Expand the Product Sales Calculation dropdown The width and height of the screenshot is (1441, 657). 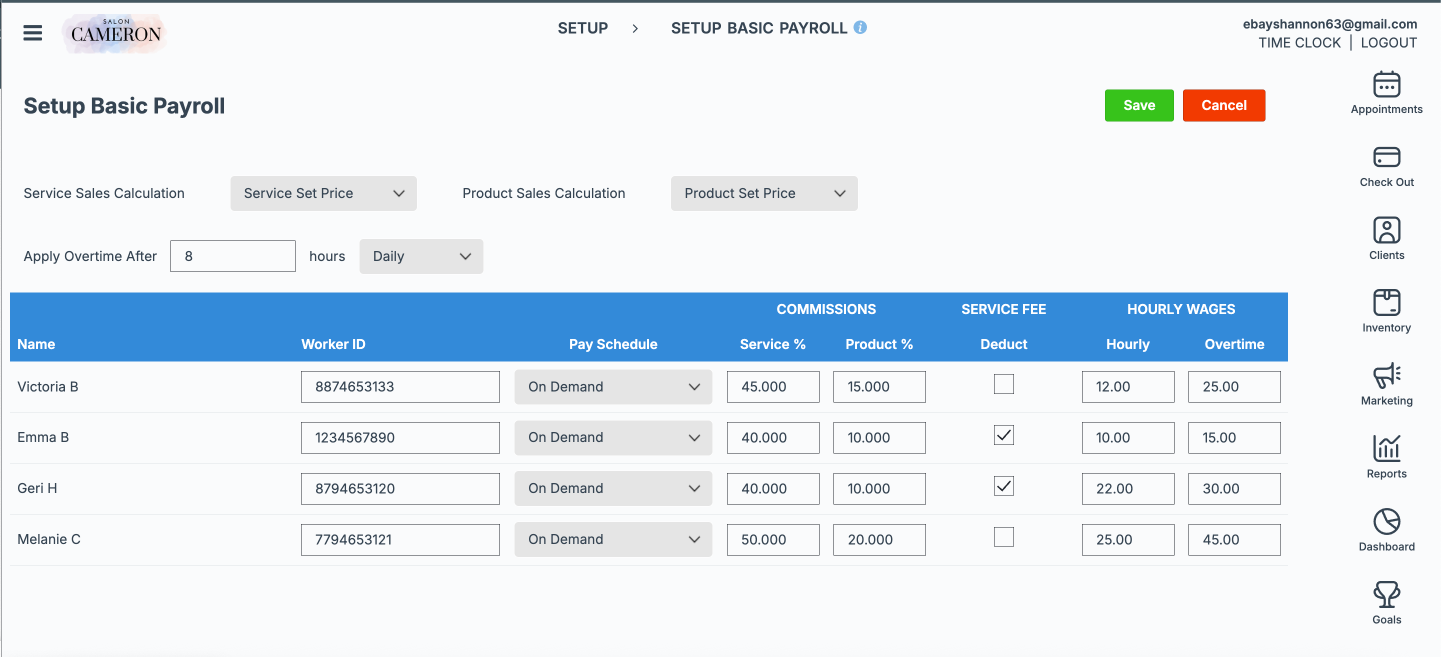coord(764,194)
